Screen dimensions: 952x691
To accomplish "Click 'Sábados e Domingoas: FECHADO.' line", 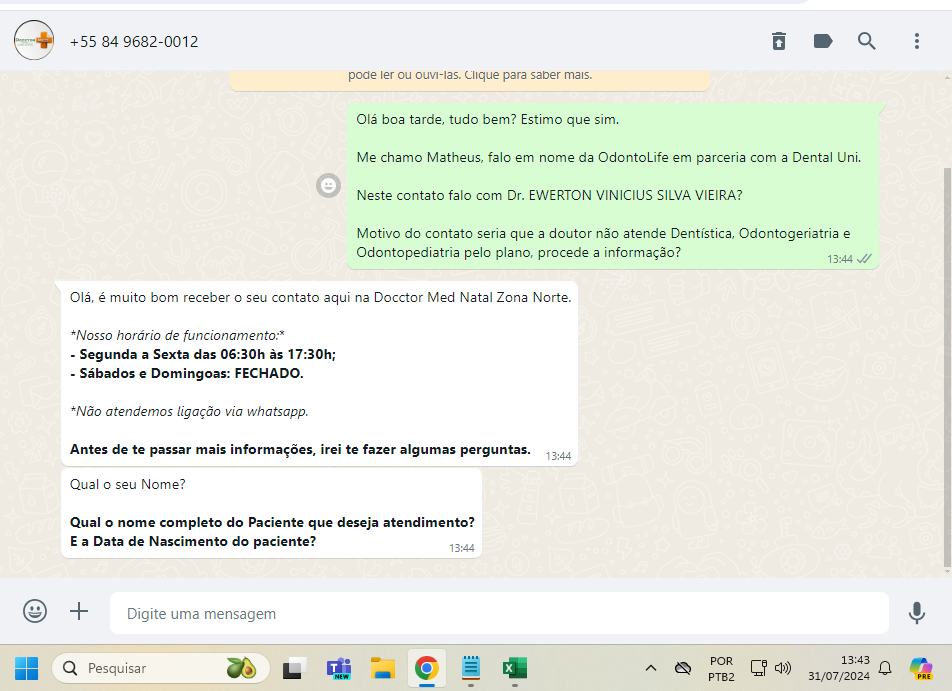I will click(186, 373).
